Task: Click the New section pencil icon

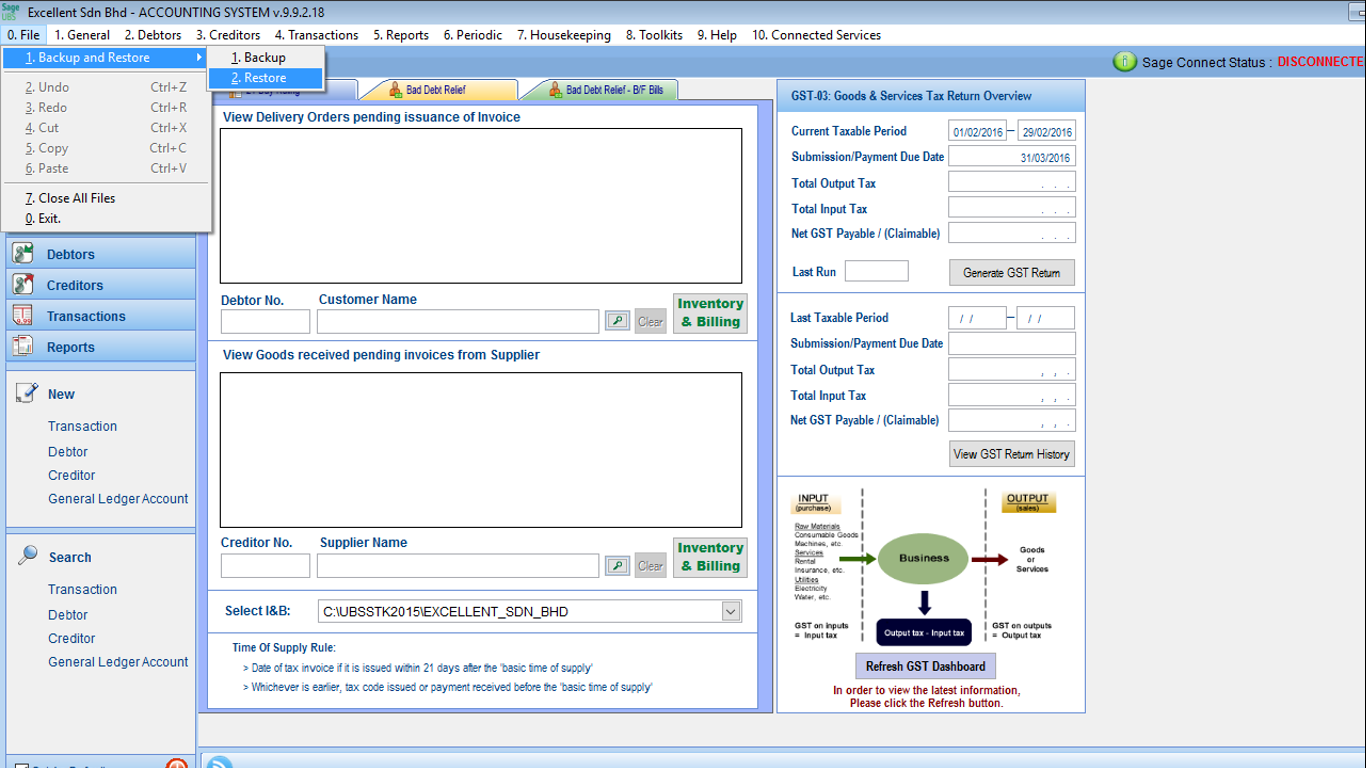Action: point(27,393)
